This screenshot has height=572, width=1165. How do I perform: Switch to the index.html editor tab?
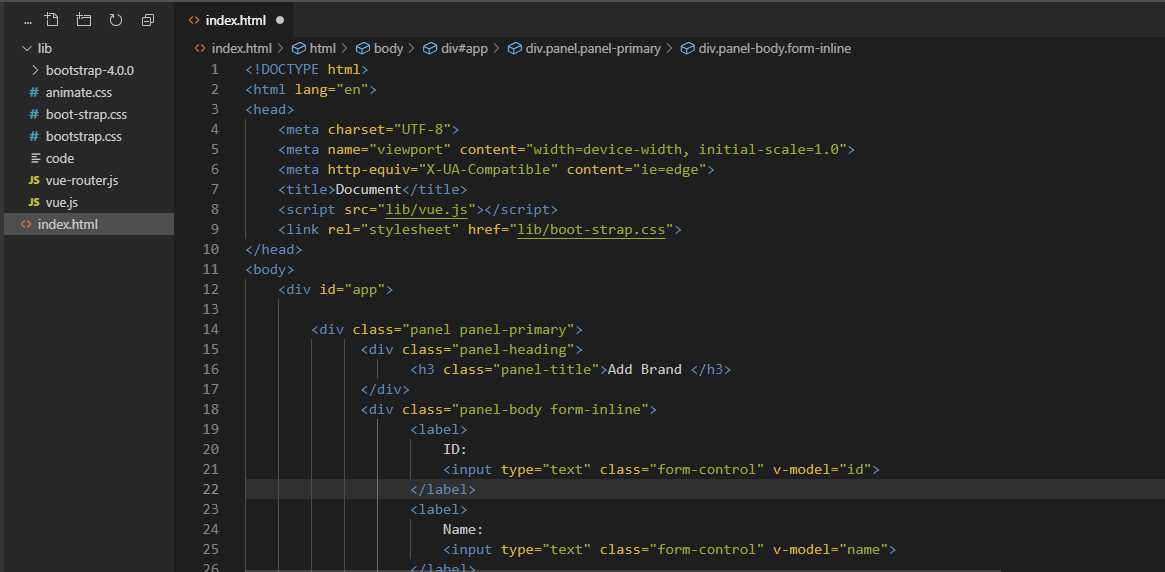(x=236, y=21)
